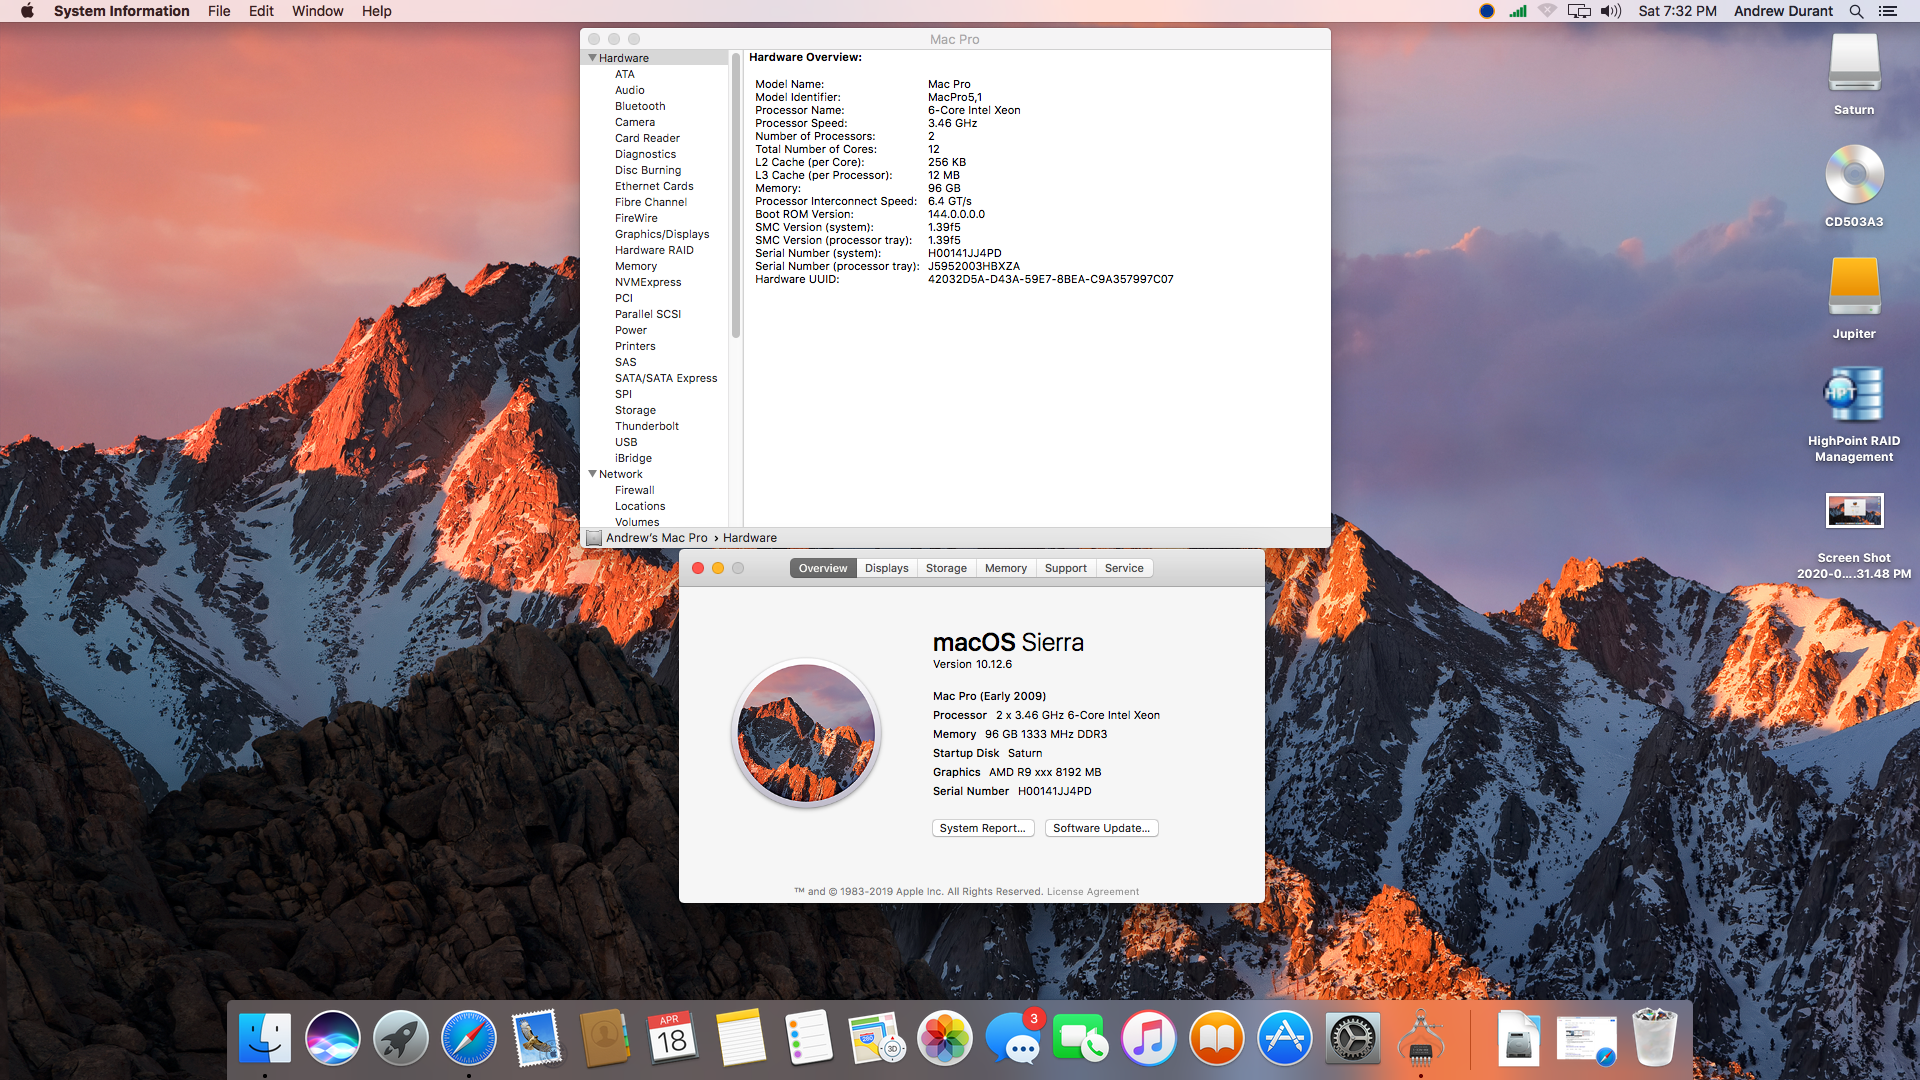Select NVMExpress in sidebar
The image size is (1920, 1080).
648,282
